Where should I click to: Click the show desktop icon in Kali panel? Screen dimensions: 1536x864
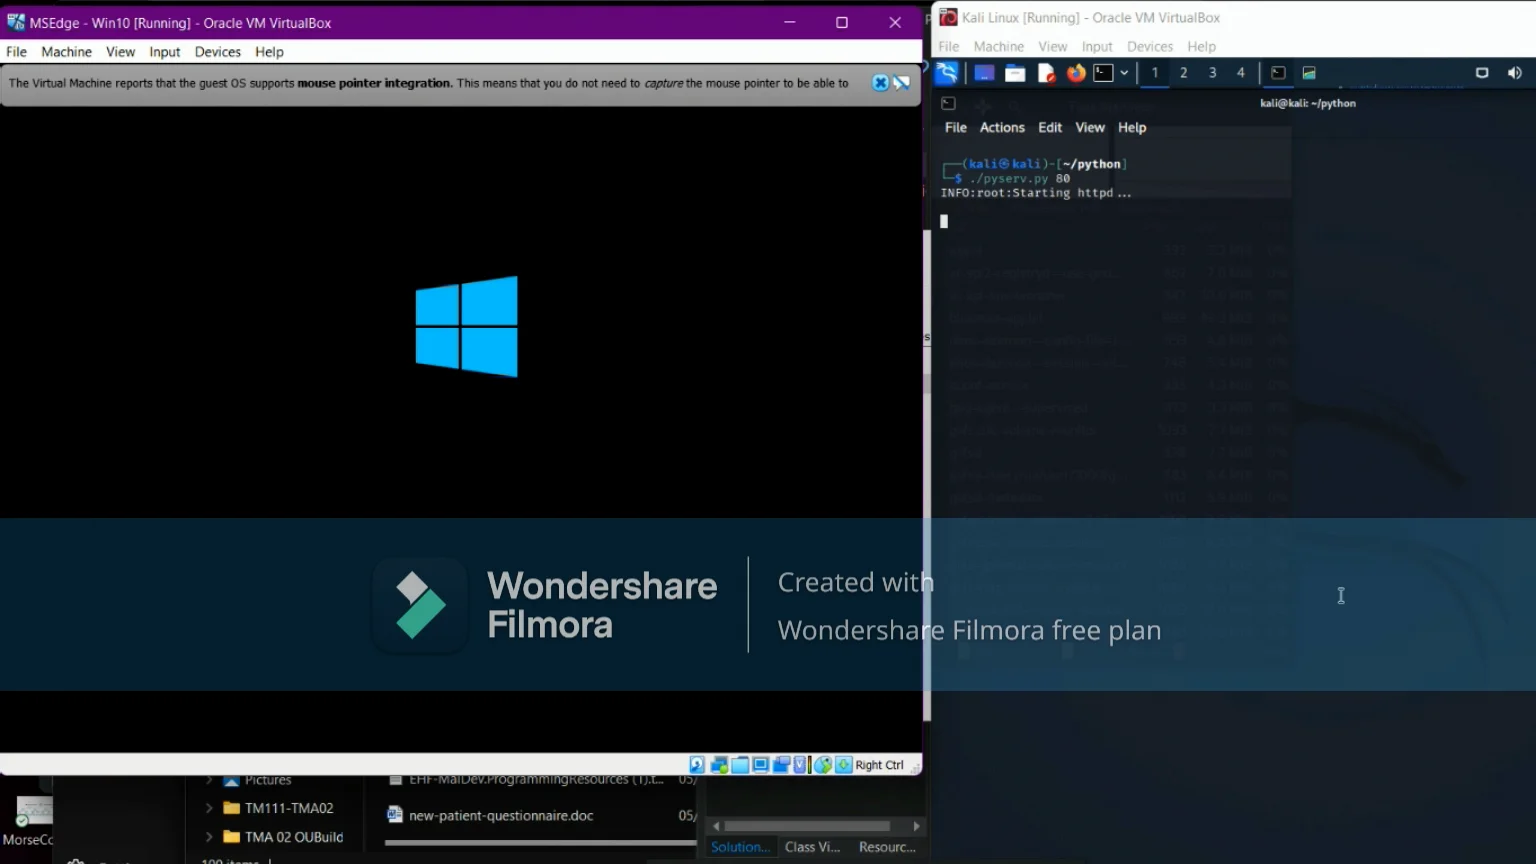click(x=984, y=73)
